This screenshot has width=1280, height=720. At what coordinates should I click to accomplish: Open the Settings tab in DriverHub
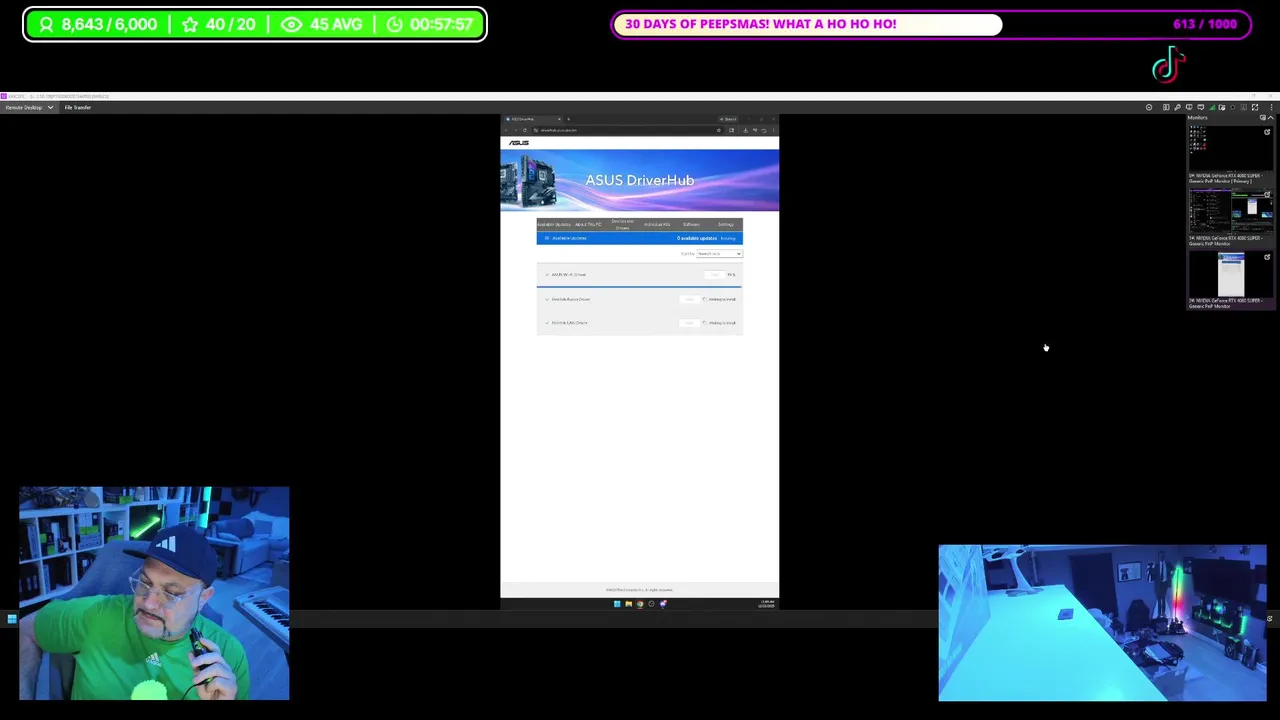[x=726, y=224]
